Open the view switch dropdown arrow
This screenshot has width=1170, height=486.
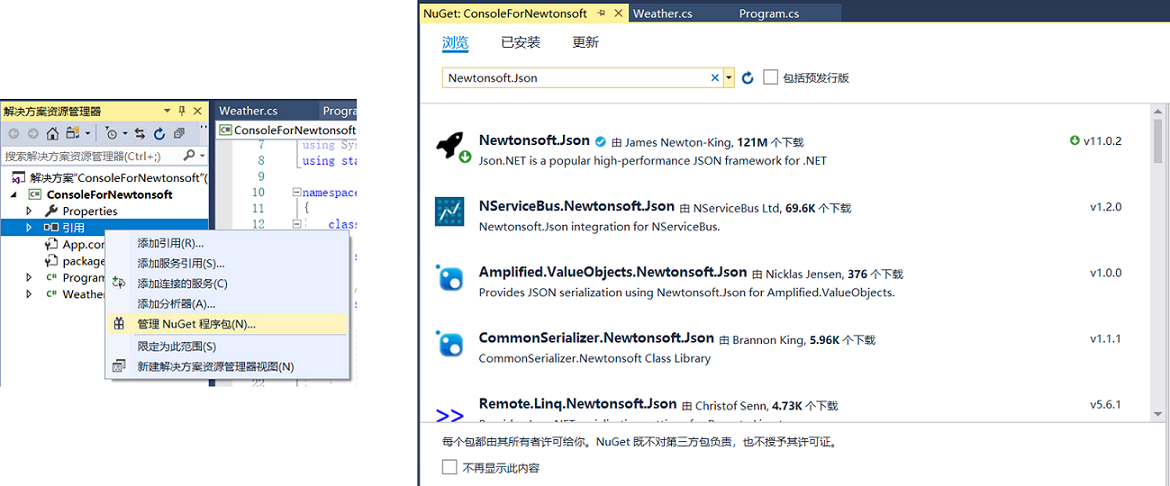click(88, 134)
